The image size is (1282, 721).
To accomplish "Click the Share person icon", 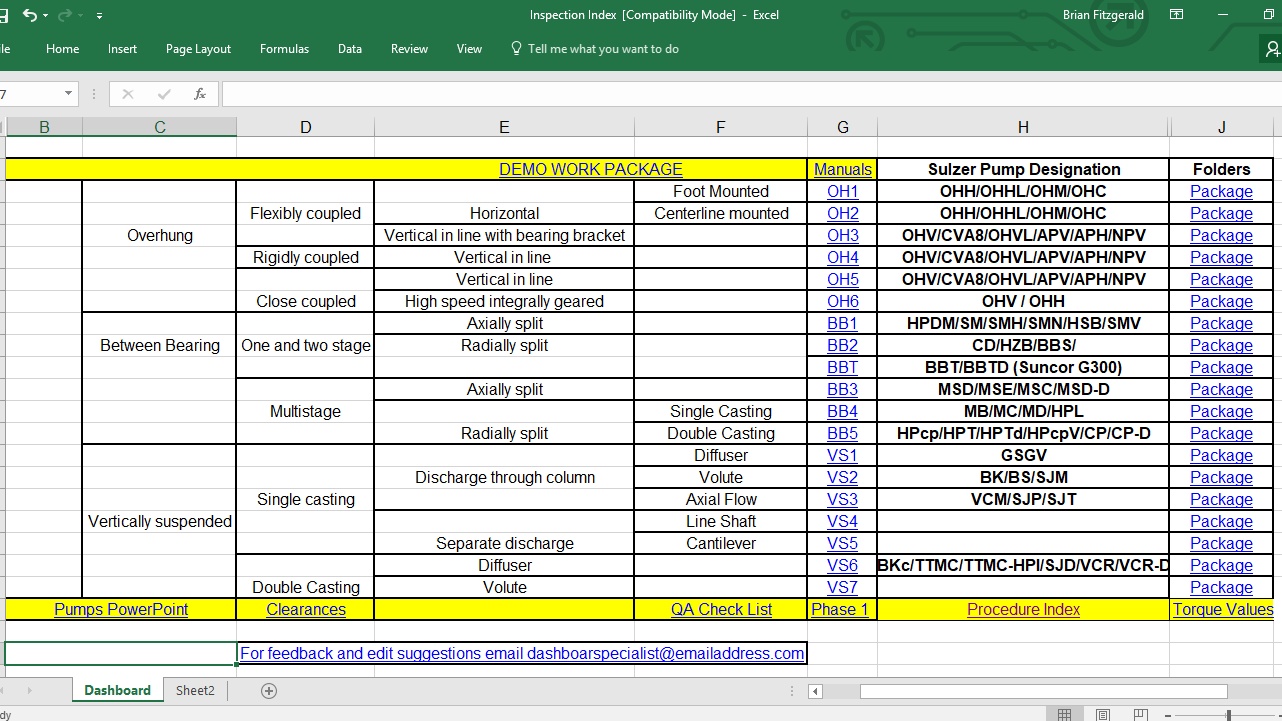I will click(1272, 49).
